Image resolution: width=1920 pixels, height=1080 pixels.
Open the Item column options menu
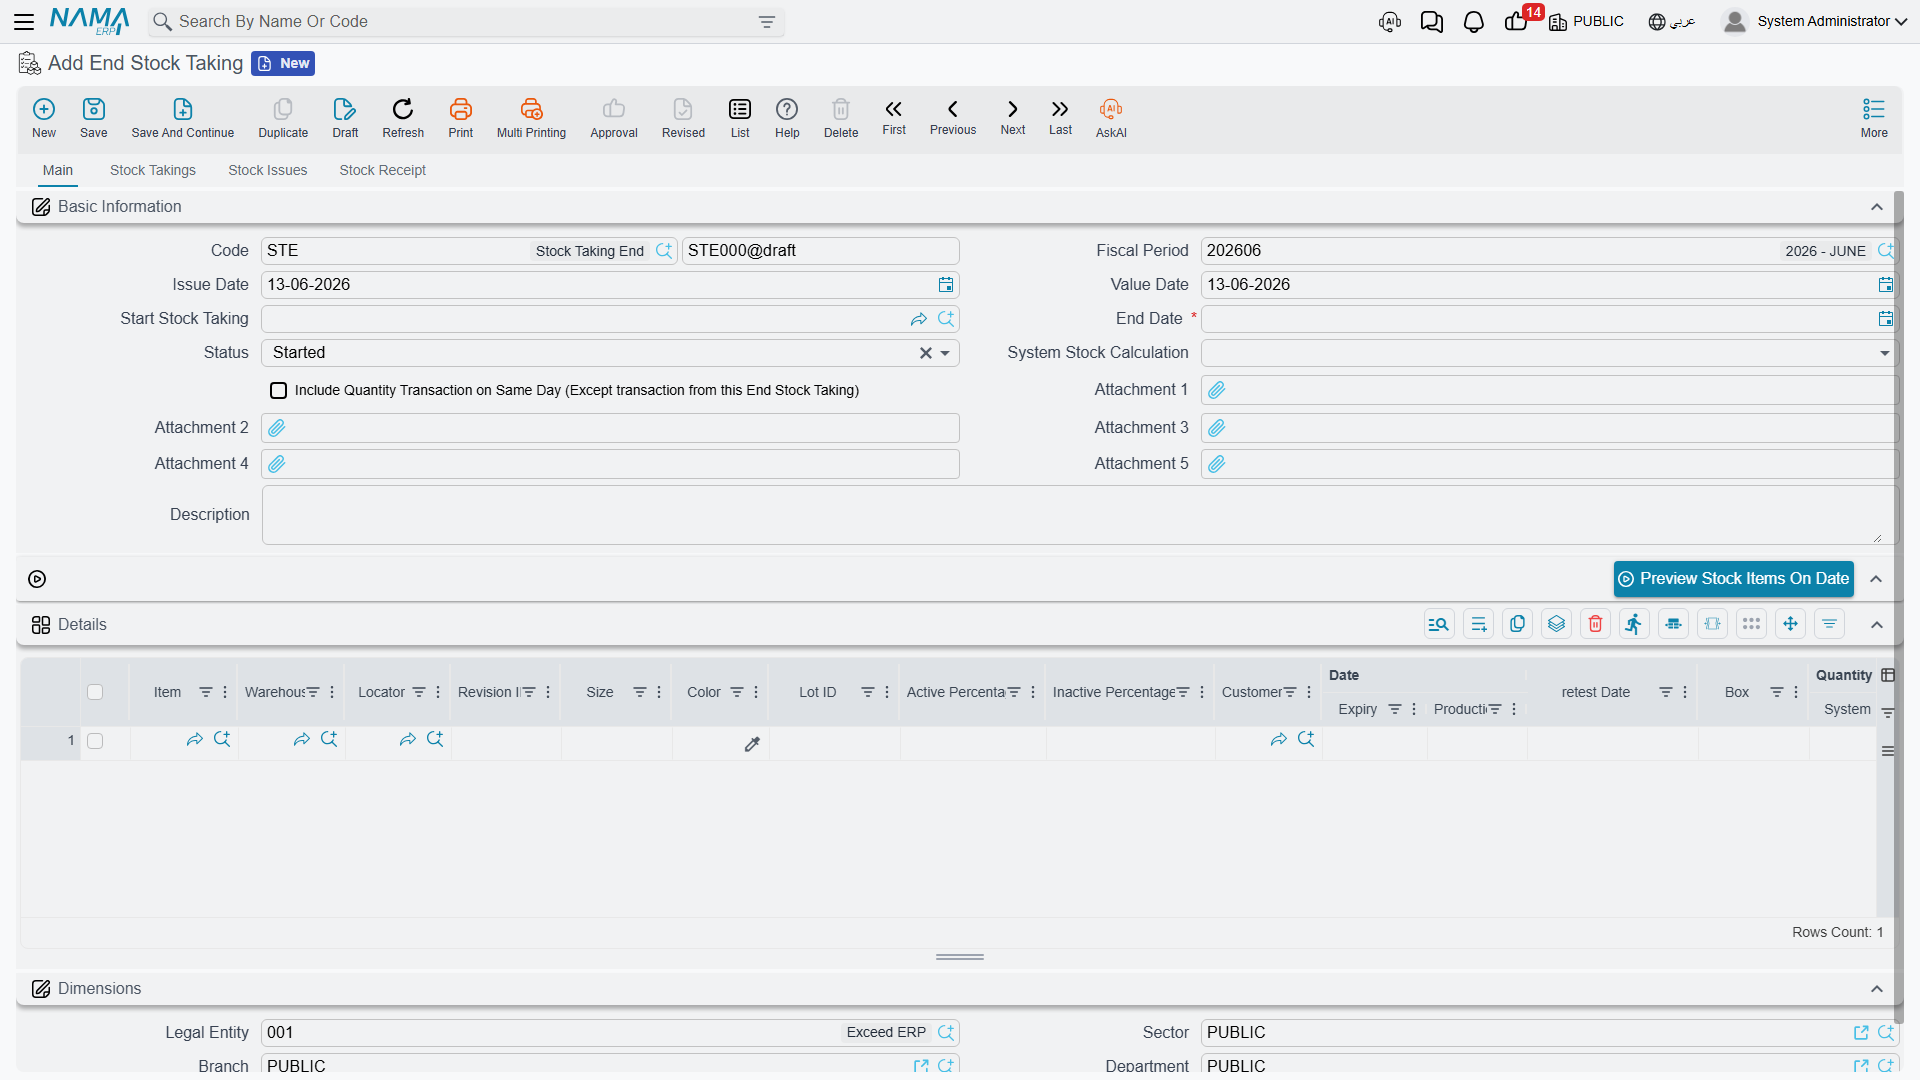(225, 692)
